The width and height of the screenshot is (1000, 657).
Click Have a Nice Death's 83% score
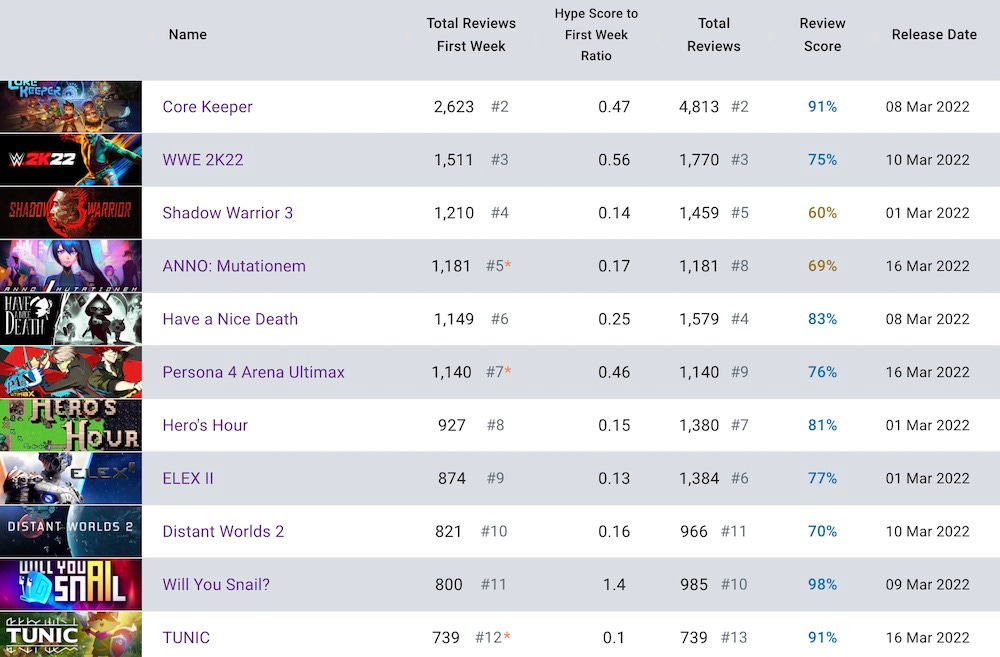823,319
